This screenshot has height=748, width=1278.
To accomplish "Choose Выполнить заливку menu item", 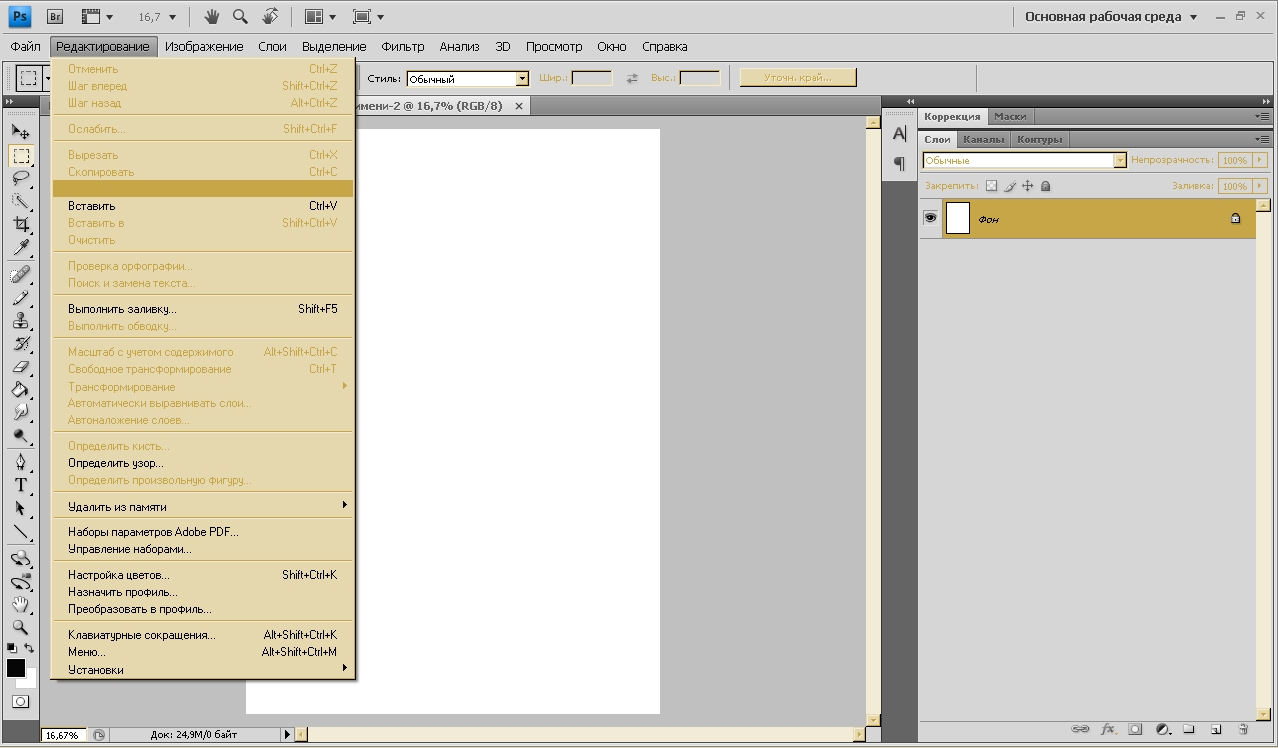I will pos(203,309).
